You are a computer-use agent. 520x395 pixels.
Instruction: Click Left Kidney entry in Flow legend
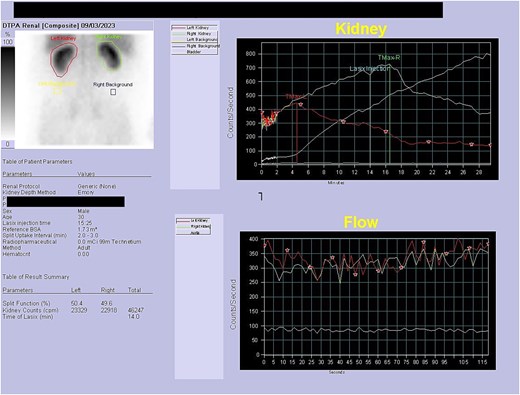pos(193,220)
